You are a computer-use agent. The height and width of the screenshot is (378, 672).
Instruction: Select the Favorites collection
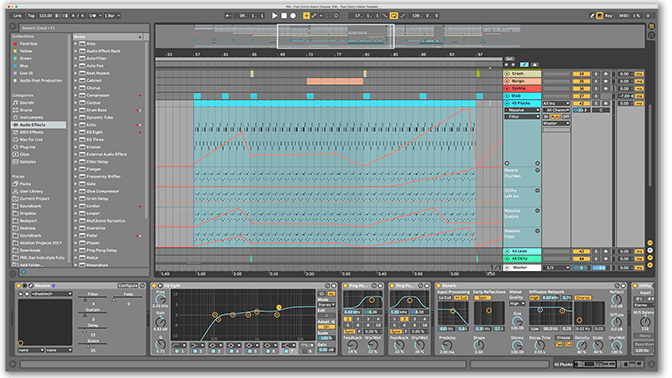(x=28, y=44)
